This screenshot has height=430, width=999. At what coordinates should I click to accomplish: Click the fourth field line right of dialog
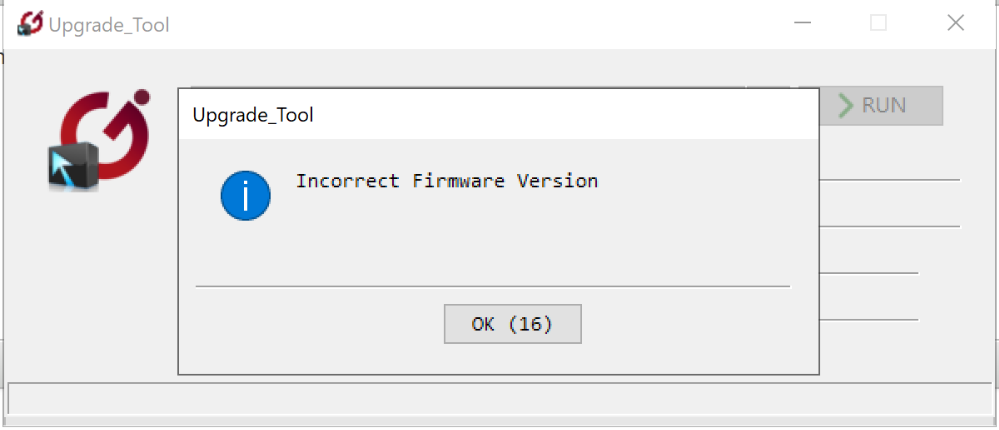pyautogui.click(x=869, y=320)
